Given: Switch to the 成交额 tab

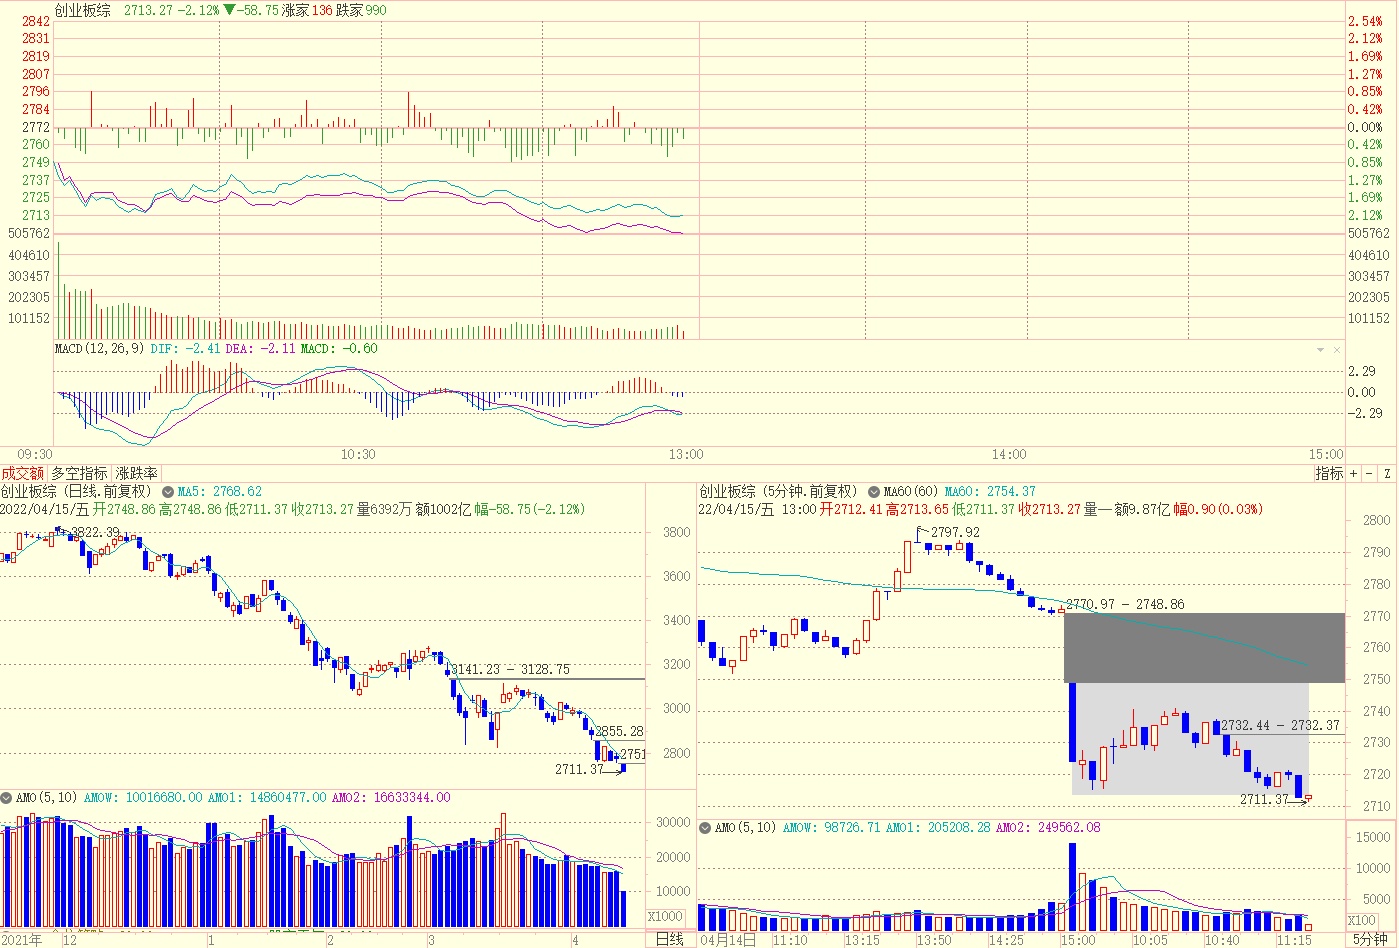Looking at the screenshot, I should pyautogui.click(x=23, y=473).
